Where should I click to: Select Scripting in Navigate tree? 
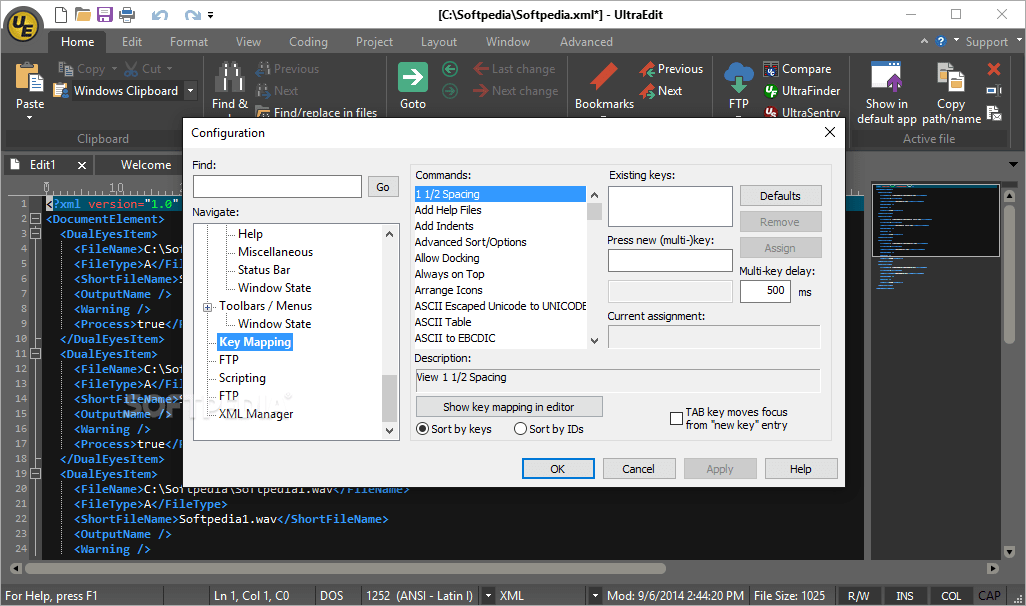point(242,378)
